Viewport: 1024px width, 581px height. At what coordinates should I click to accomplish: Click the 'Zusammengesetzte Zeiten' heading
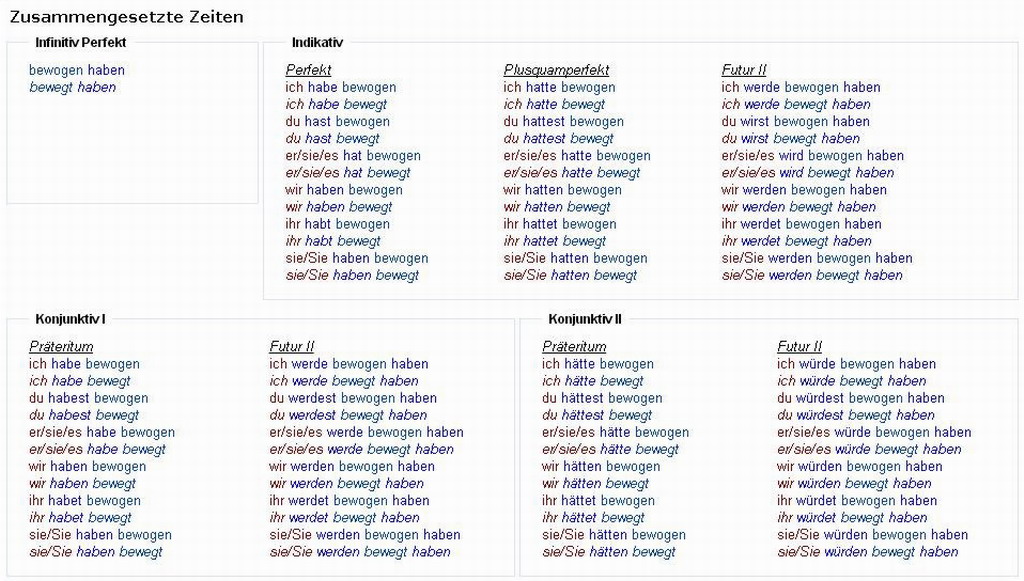coord(127,17)
